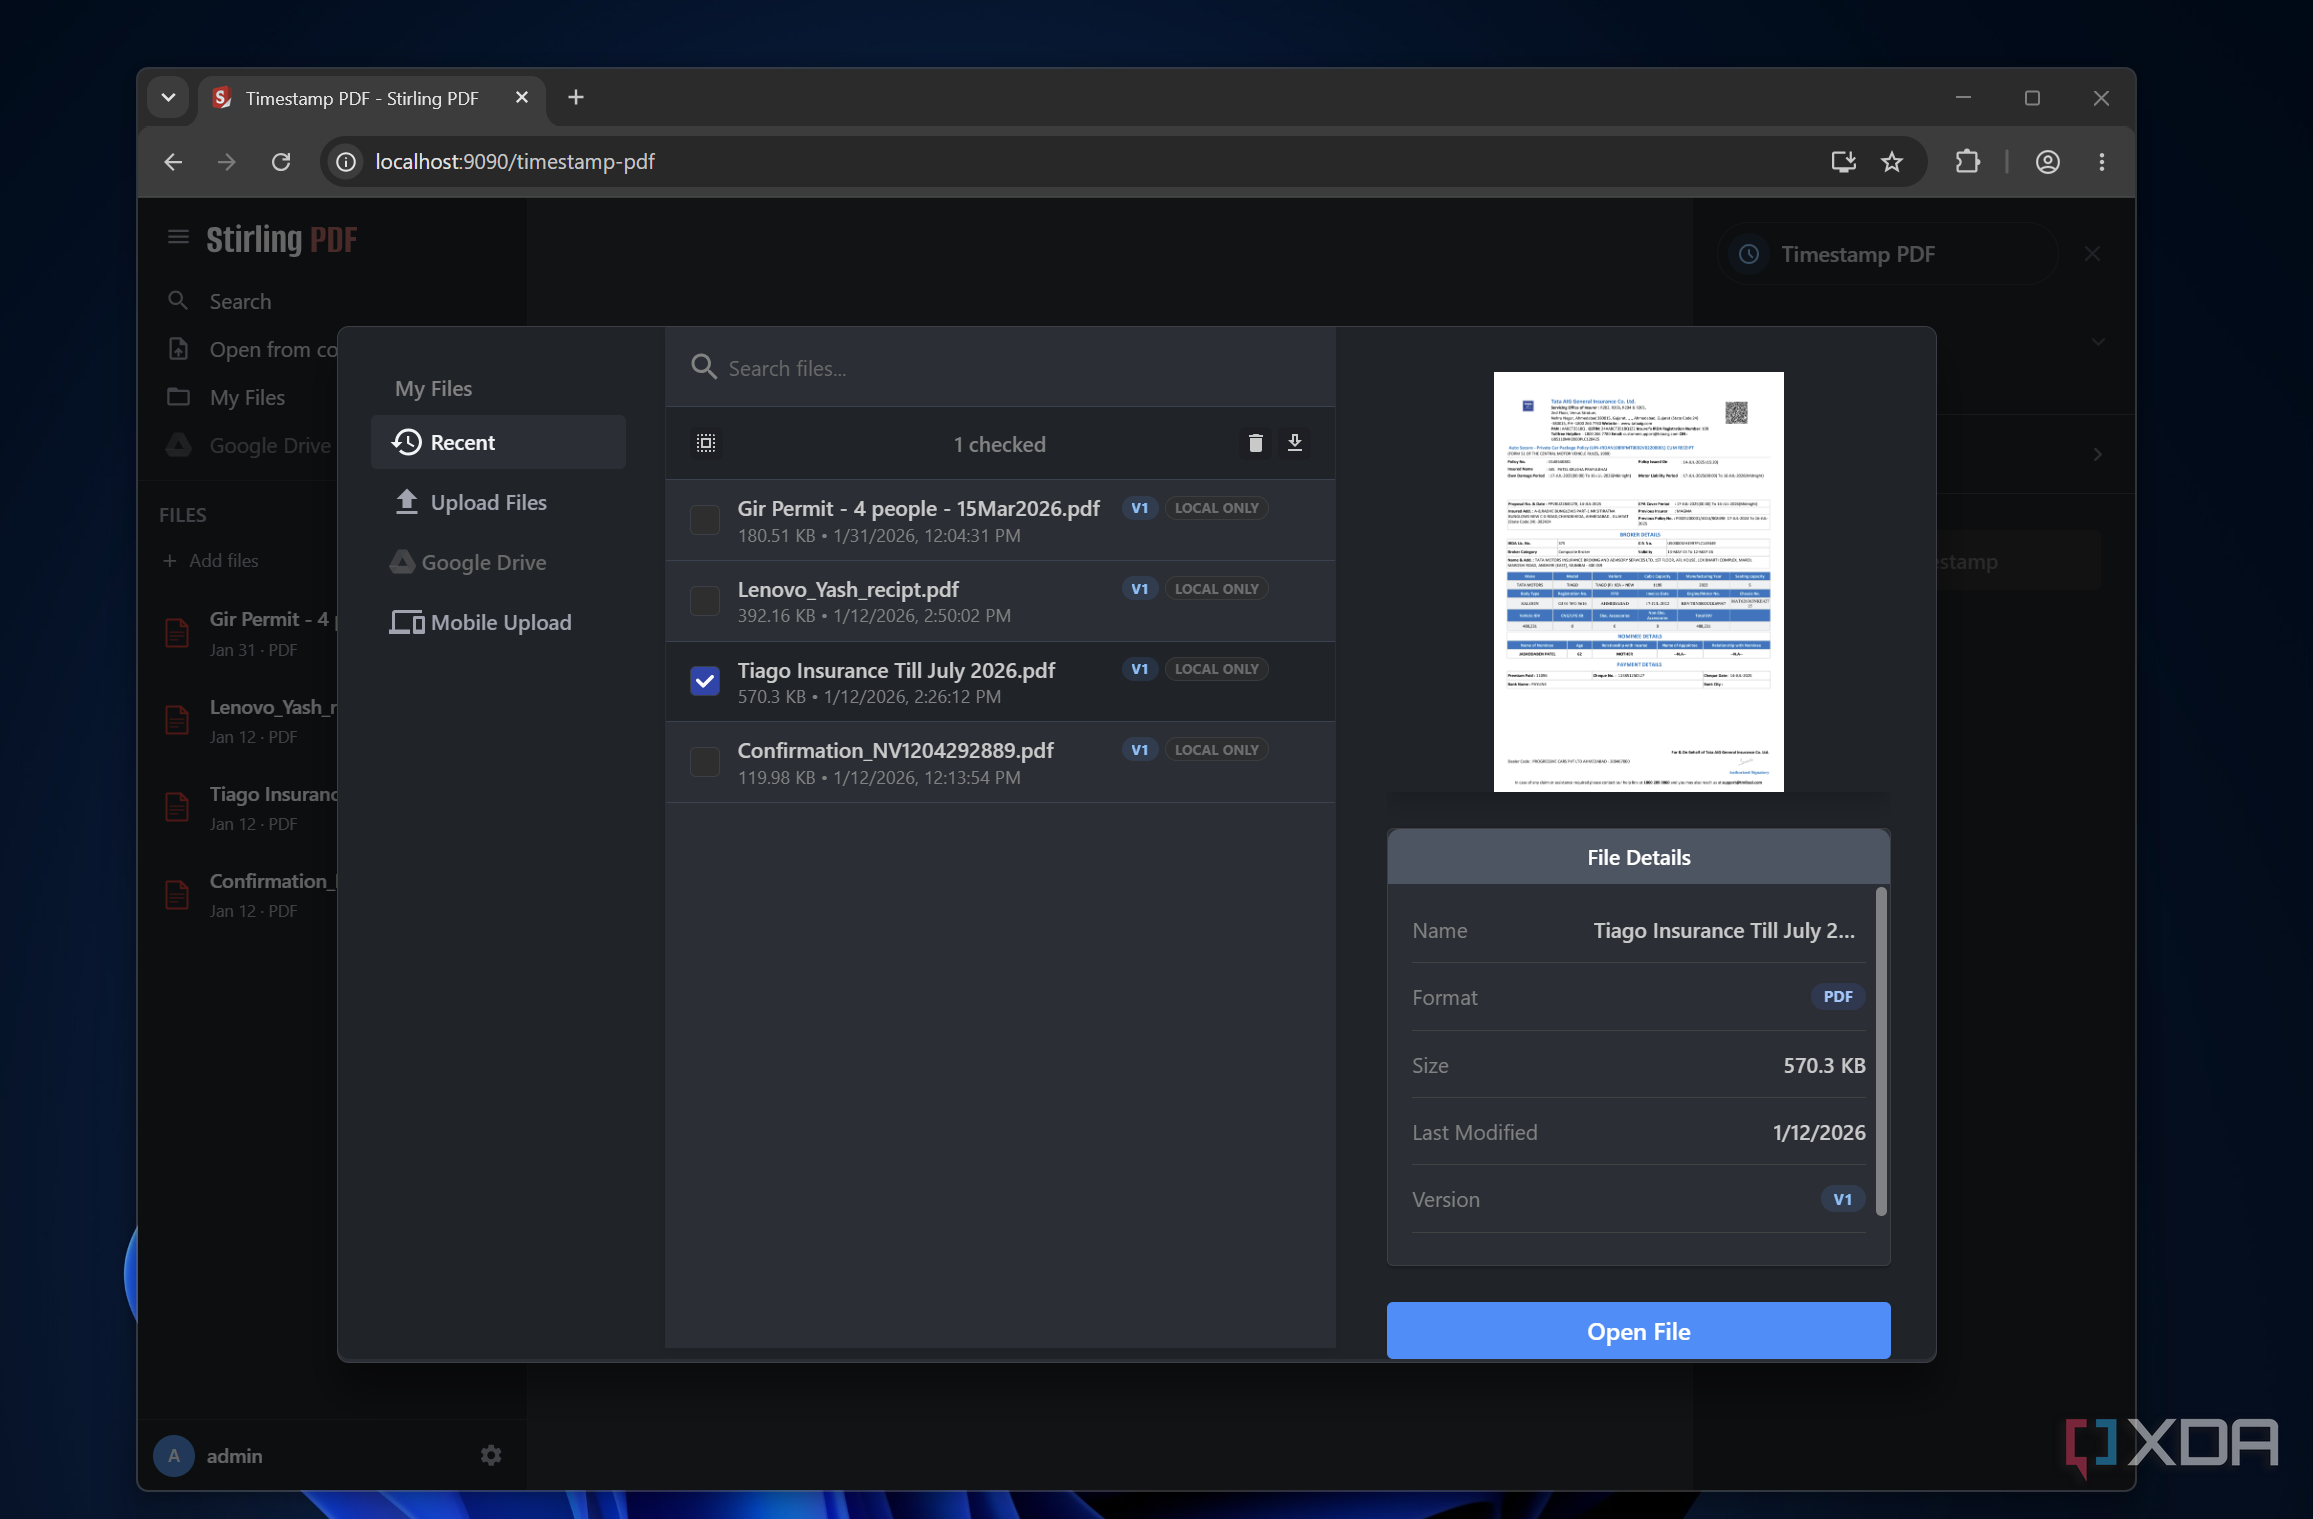Open the Tiago Insurance entry in sidebar FILES
The width and height of the screenshot is (2313, 1519).
click(250, 807)
